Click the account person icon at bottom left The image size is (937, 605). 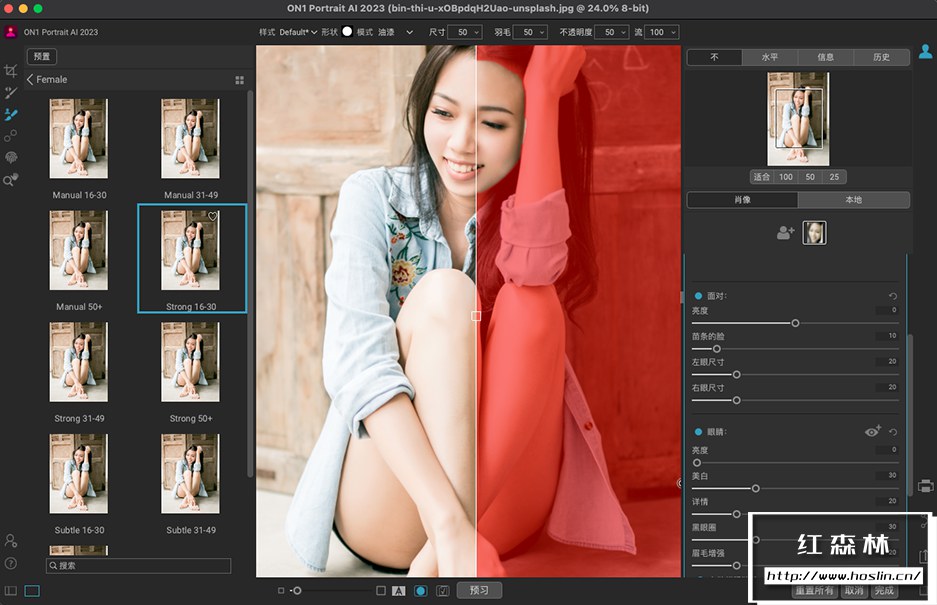click(x=10, y=540)
